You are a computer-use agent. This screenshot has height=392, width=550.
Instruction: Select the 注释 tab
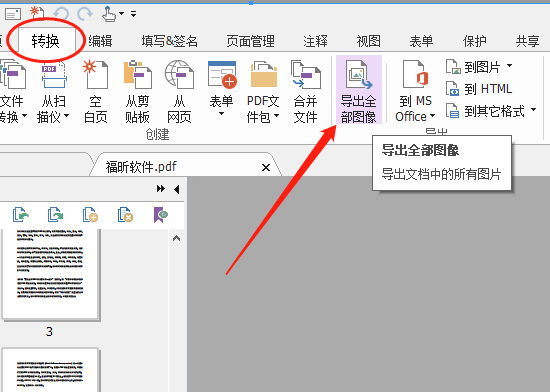315,41
